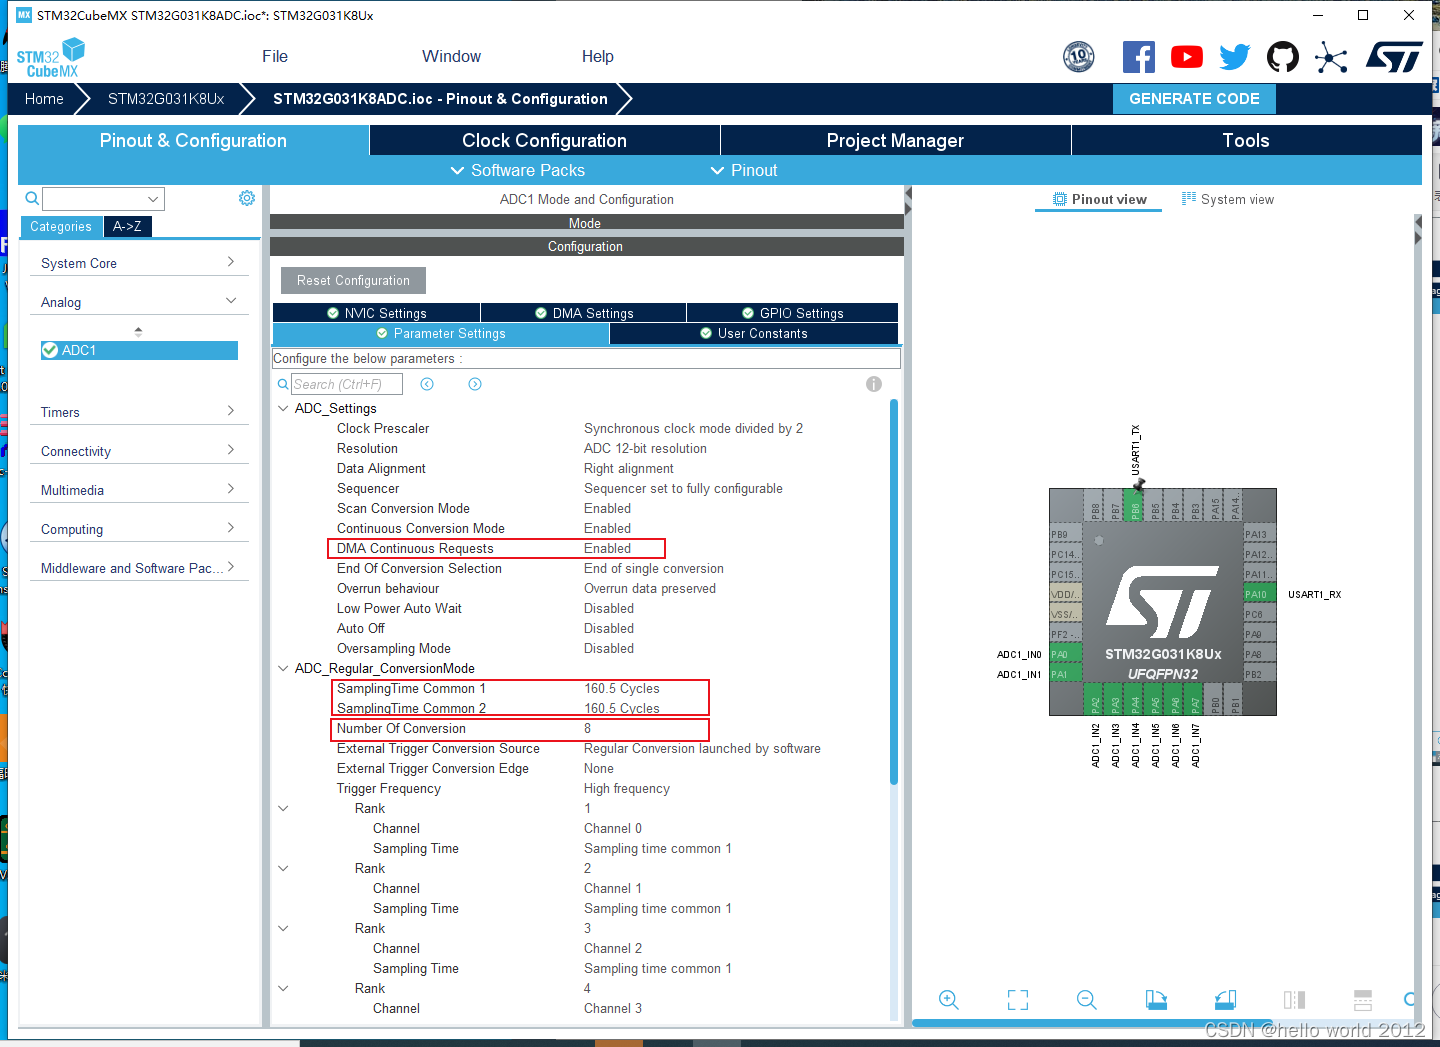Screen dimensions: 1440x1047
Task: Zoom out of the pinout view
Action: click(x=1087, y=999)
